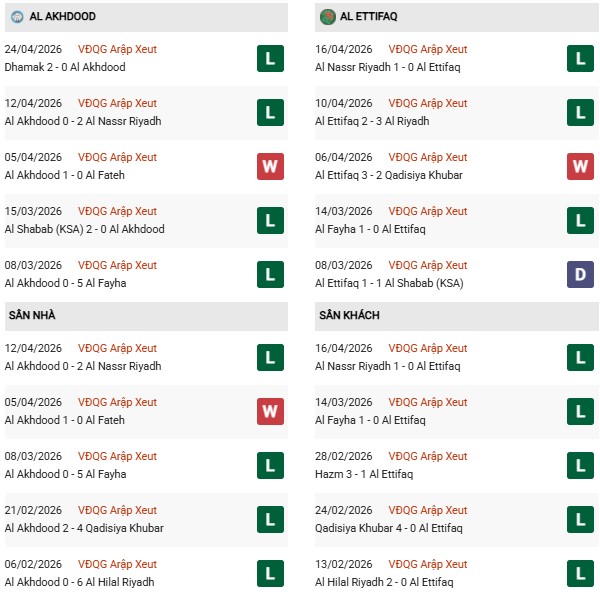The height and width of the screenshot is (596, 600).
Task: Open the Al Hilal Riyadh 2-0 Al Ettifaq match
Action: point(384,582)
